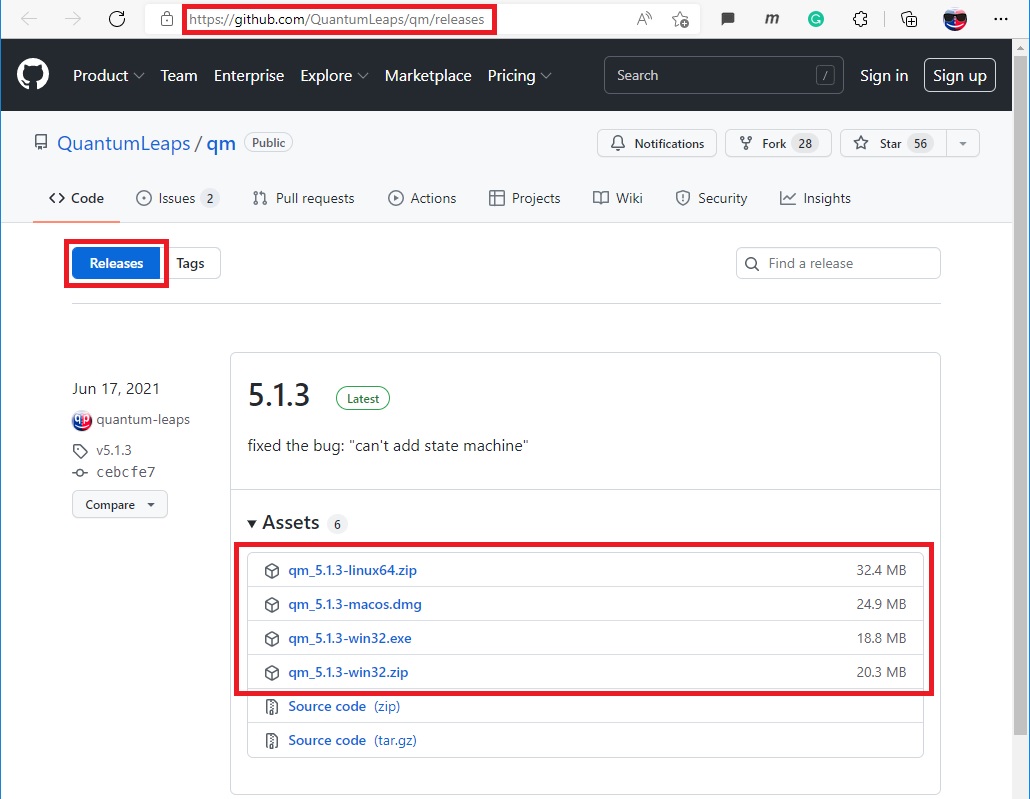Download qm_5.1.3-win32.exe file
This screenshot has height=799, width=1030.
350,638
